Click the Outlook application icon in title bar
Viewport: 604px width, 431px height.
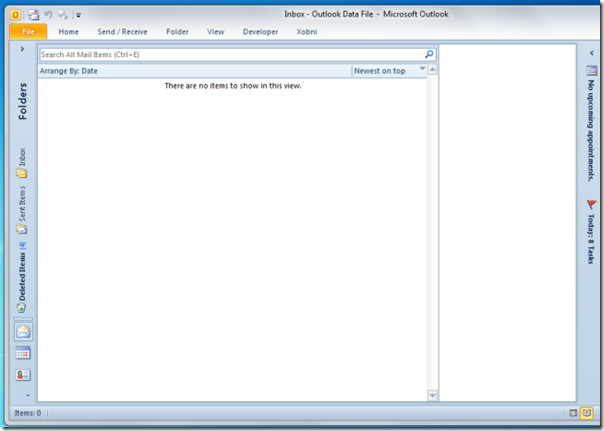[x=15, y=15]
